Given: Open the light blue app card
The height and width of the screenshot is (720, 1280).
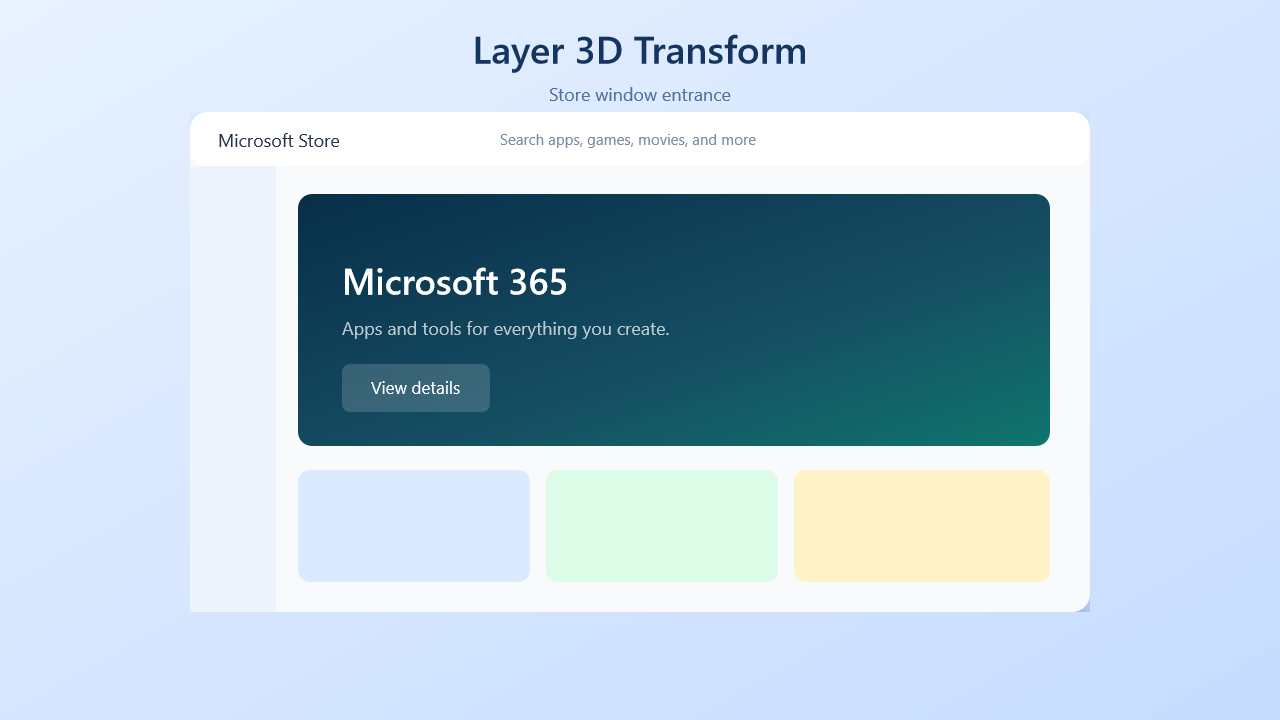Looking at the screenshot, I should coord(414,526).
